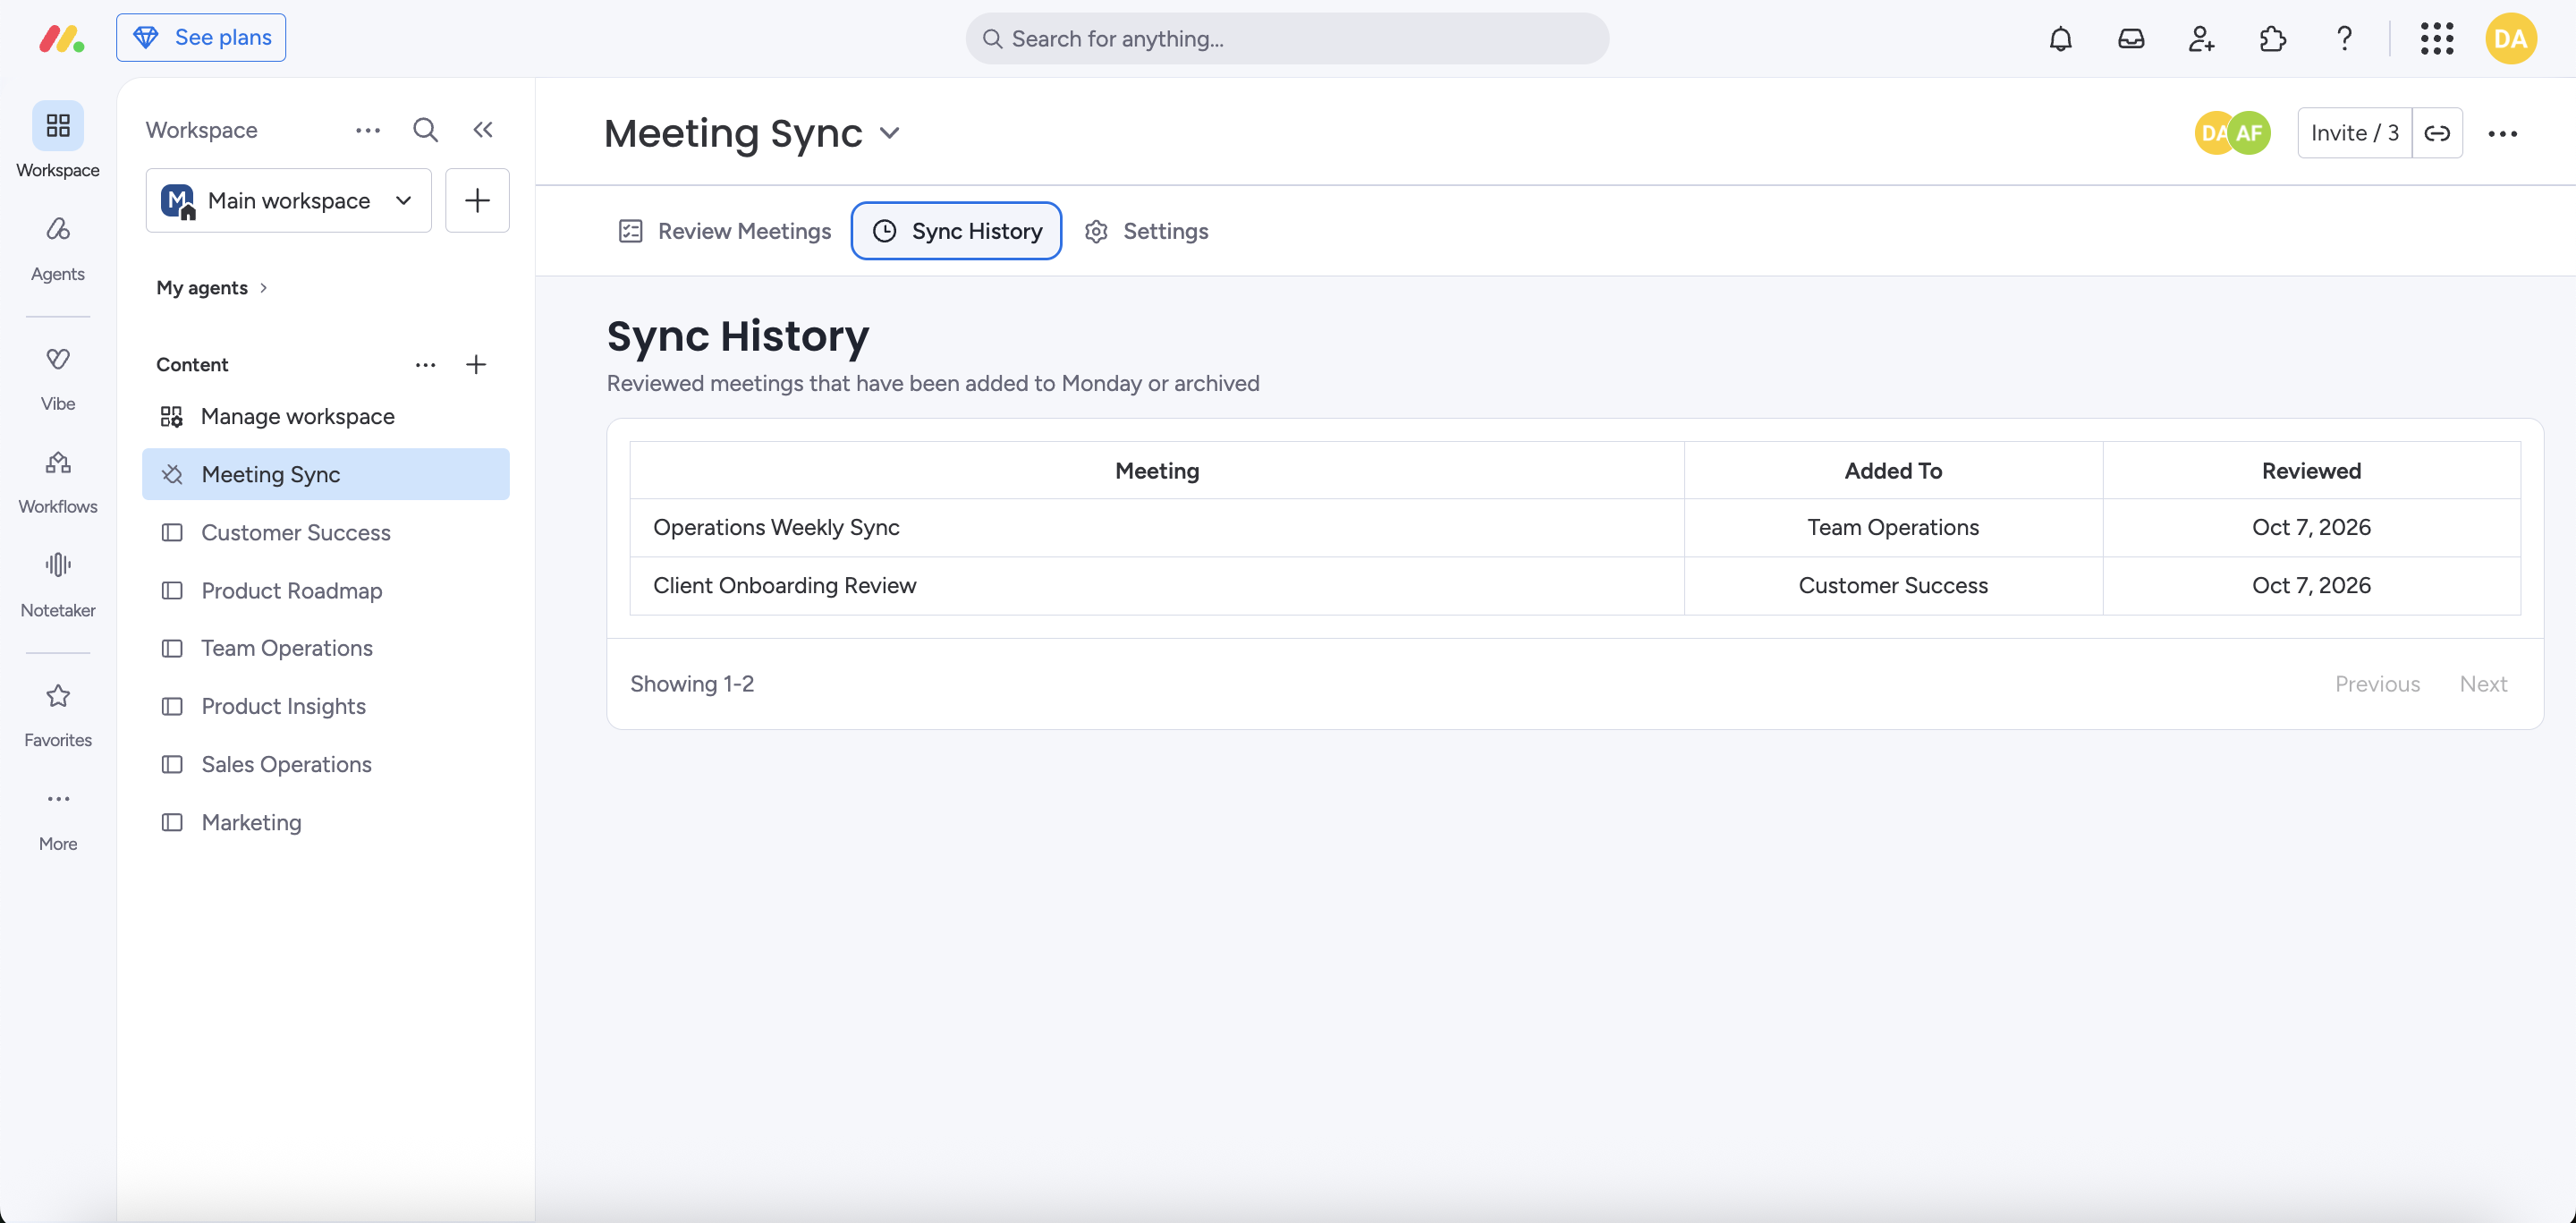Select Meeting Sync in the sidebar
This screenshot has width=2576, height=1223.
(x=326, y=474)
